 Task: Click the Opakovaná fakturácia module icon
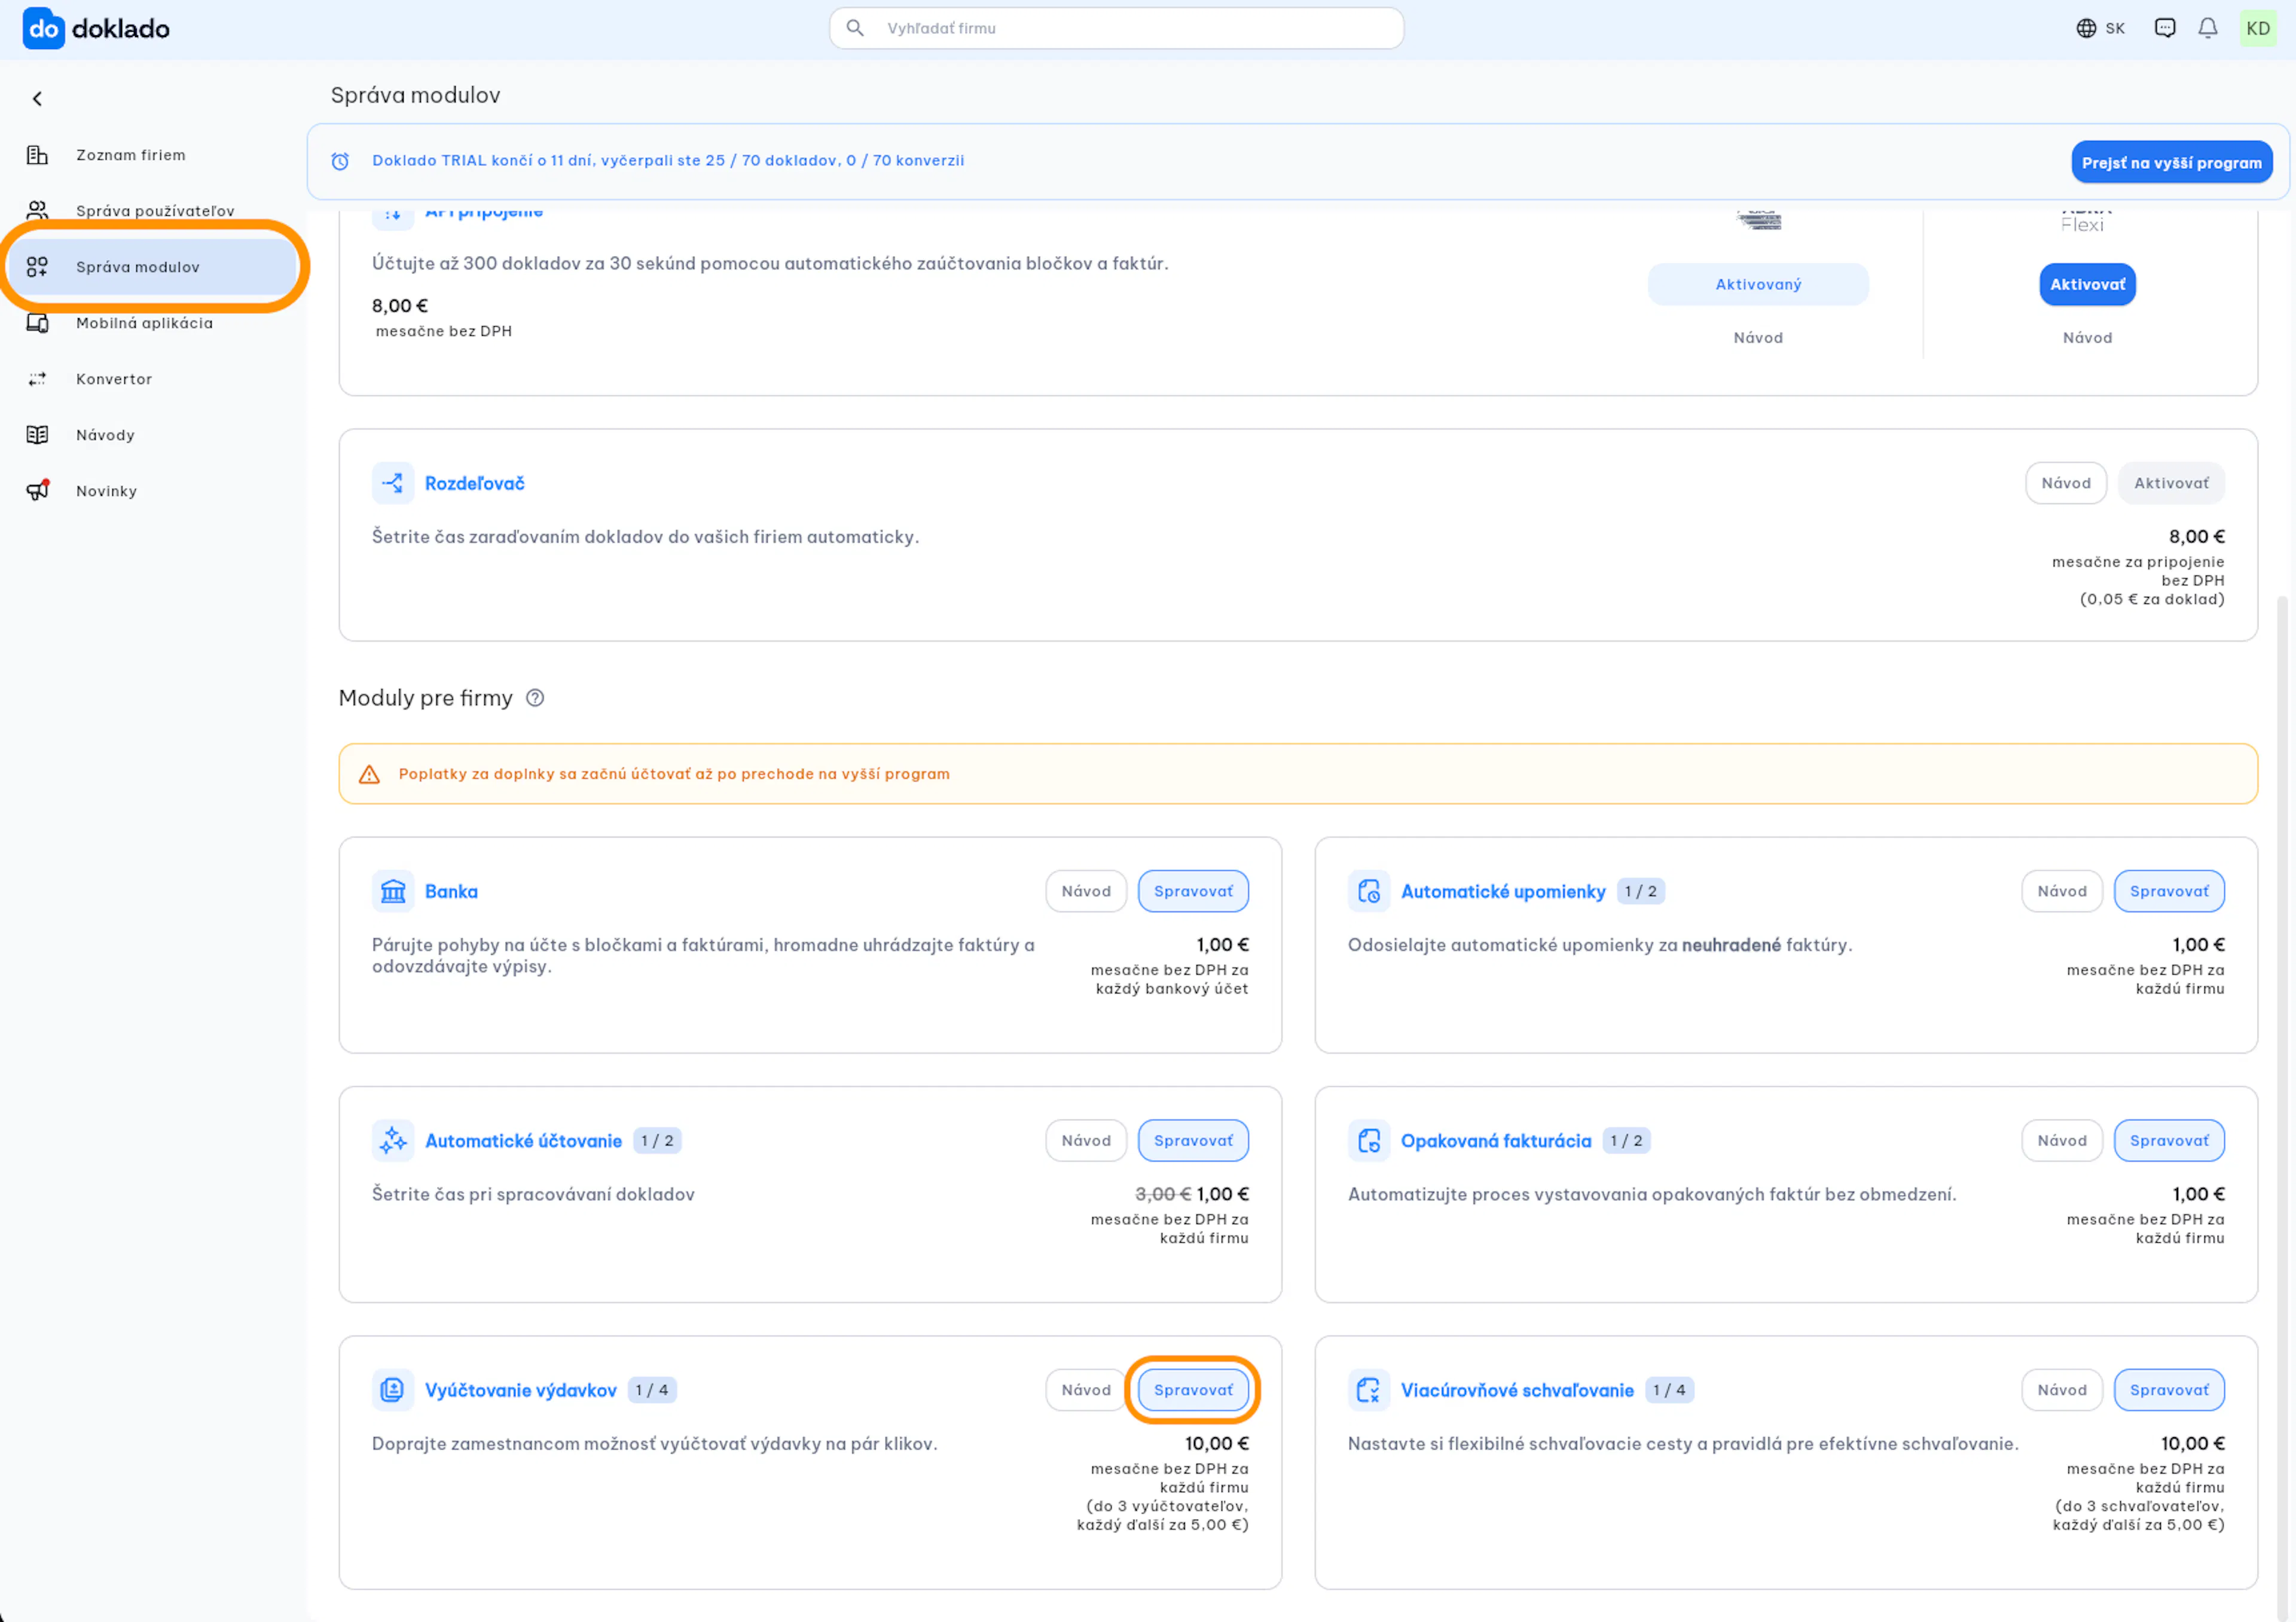1369,1140
